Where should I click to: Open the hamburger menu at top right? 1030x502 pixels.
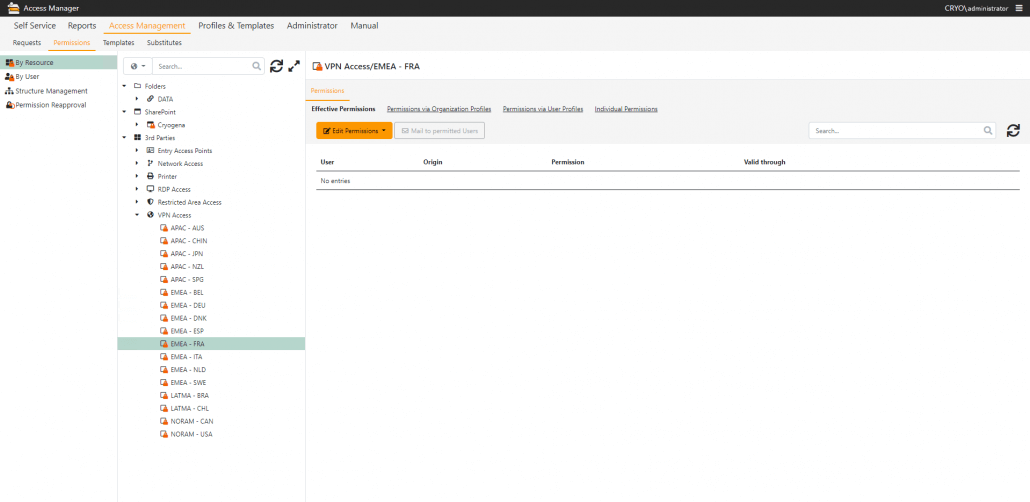point(1019,8)
